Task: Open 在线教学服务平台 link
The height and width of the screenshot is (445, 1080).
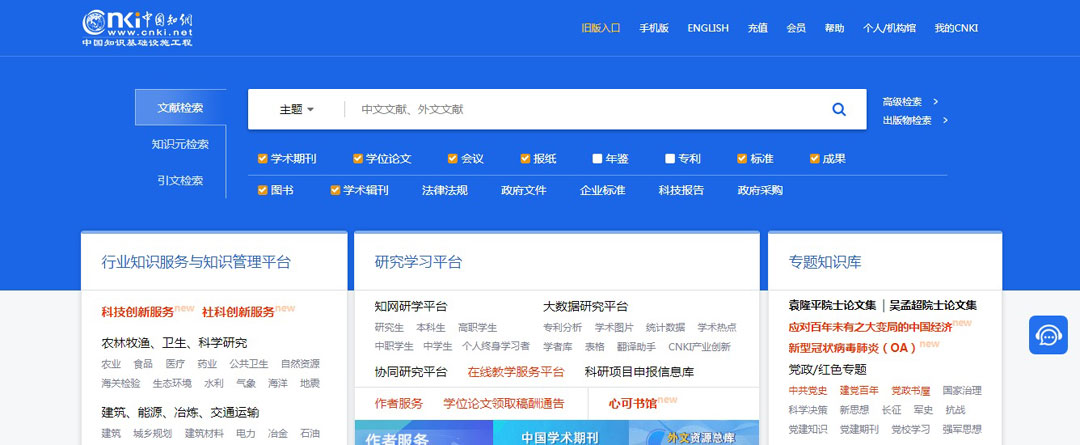Action: [516, 372]
